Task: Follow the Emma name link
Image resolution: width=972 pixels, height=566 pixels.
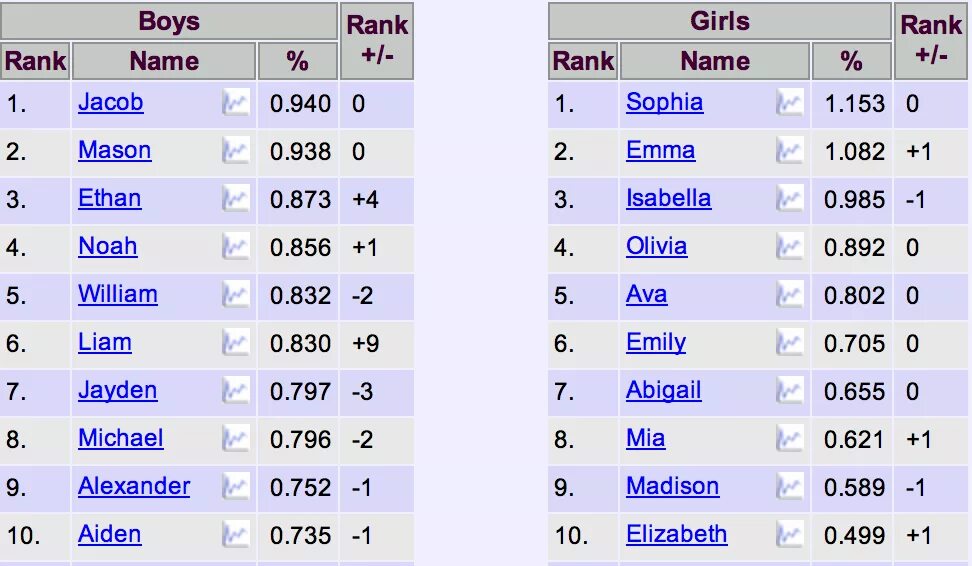Action: pos(661,150)
